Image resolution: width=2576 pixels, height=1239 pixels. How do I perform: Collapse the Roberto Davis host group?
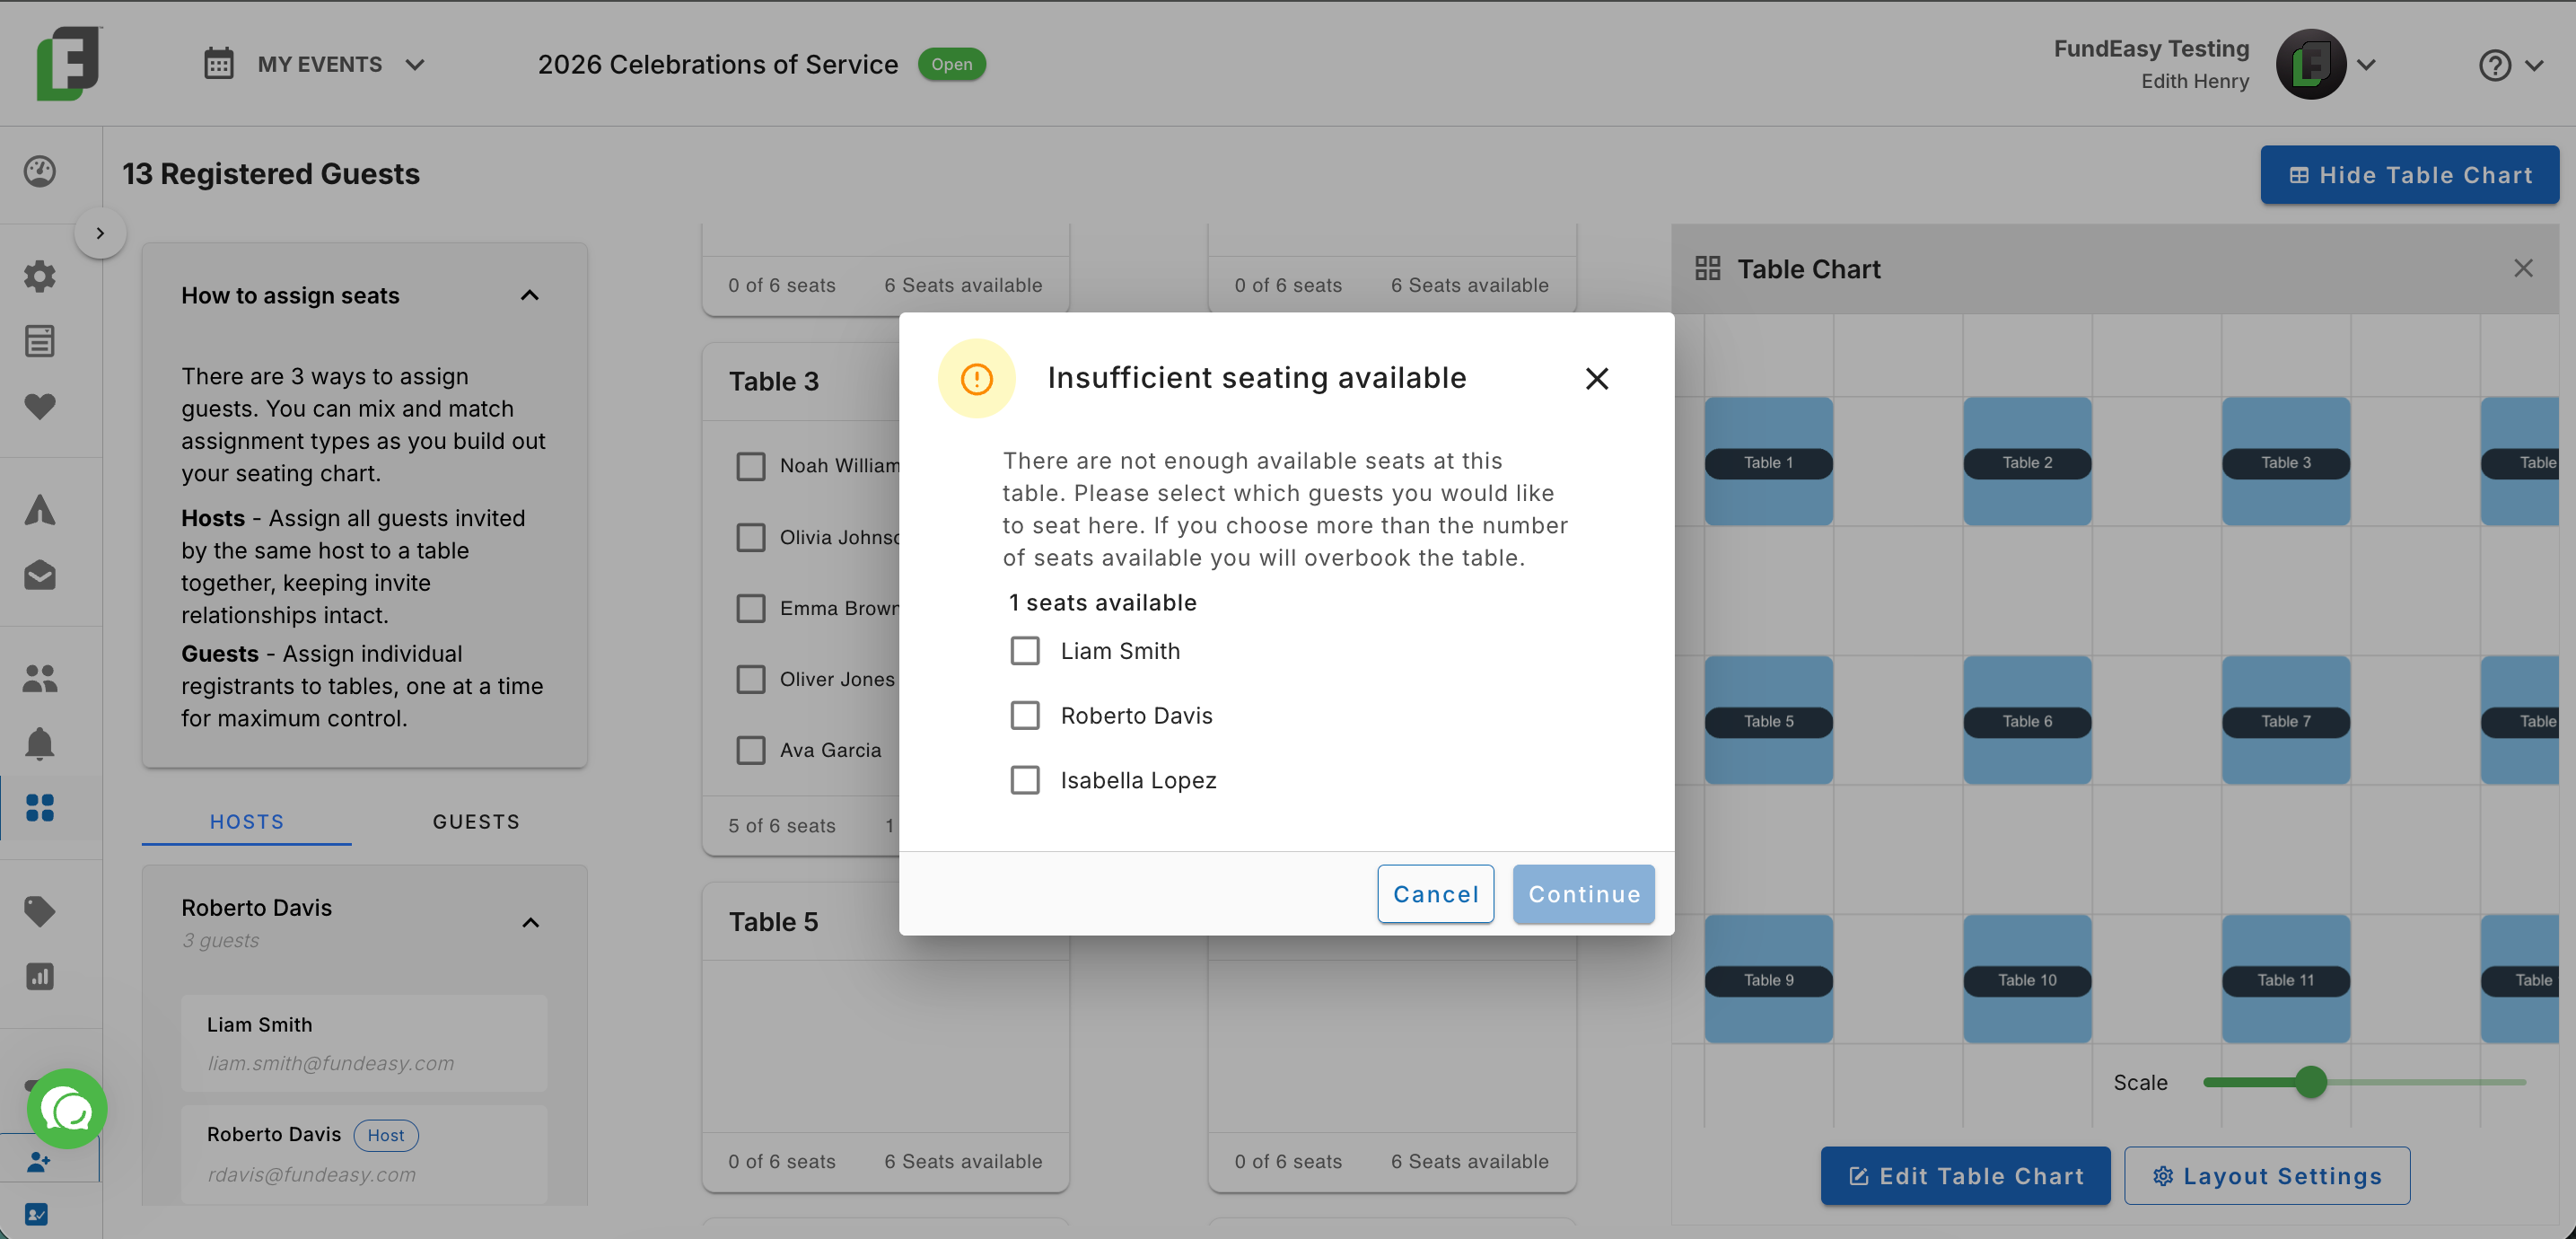531,922
